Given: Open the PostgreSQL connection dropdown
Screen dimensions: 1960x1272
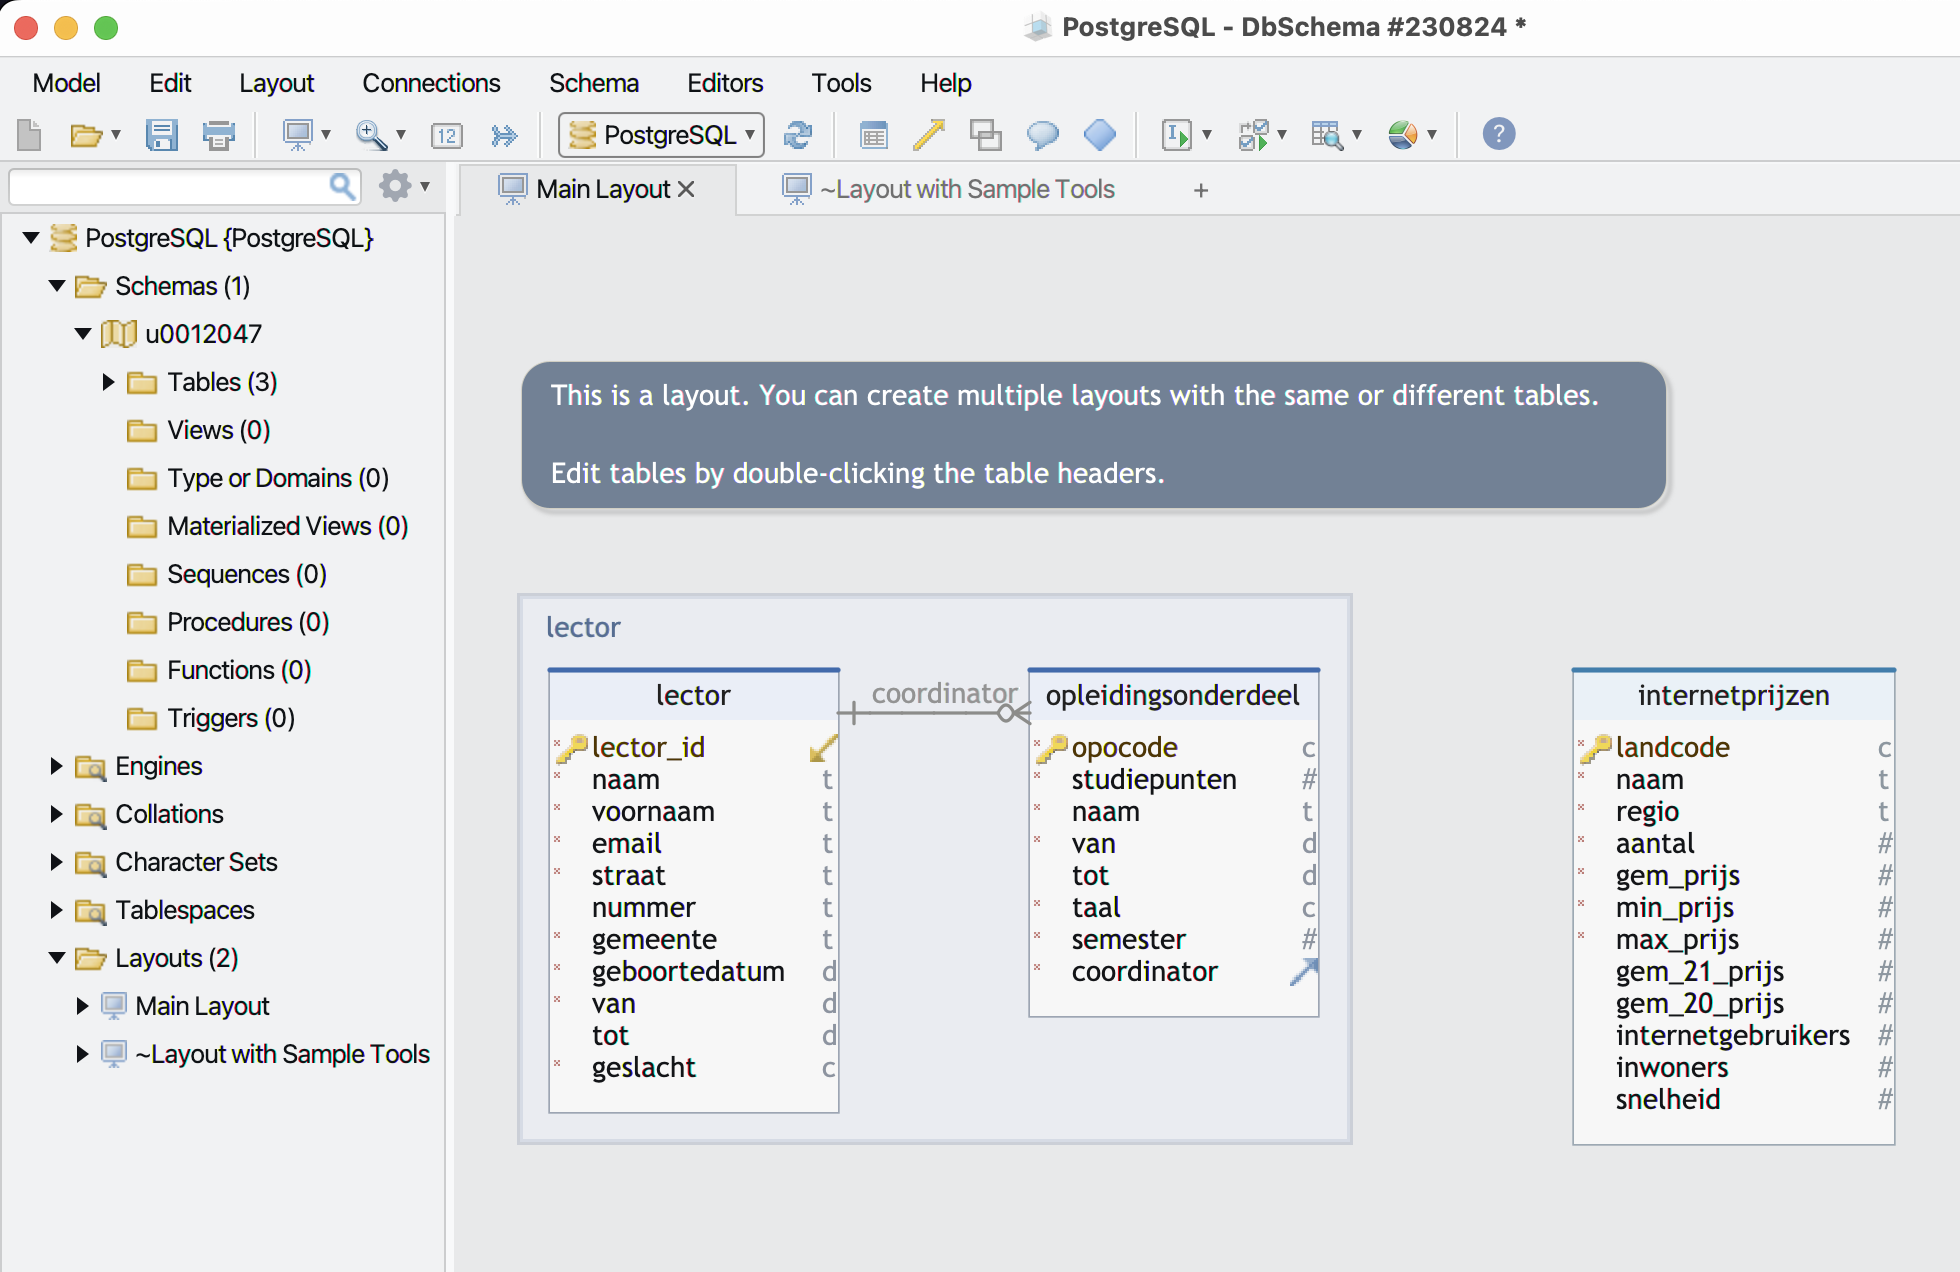Looking at the screenshot, I should tap(661, 134).
